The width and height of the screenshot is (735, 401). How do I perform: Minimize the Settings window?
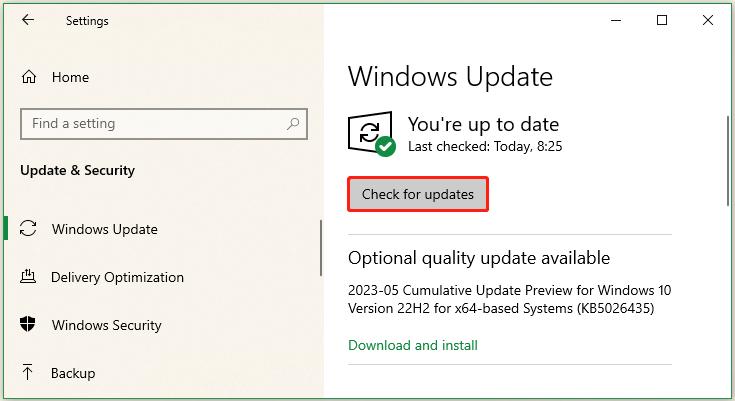[616, 20]
